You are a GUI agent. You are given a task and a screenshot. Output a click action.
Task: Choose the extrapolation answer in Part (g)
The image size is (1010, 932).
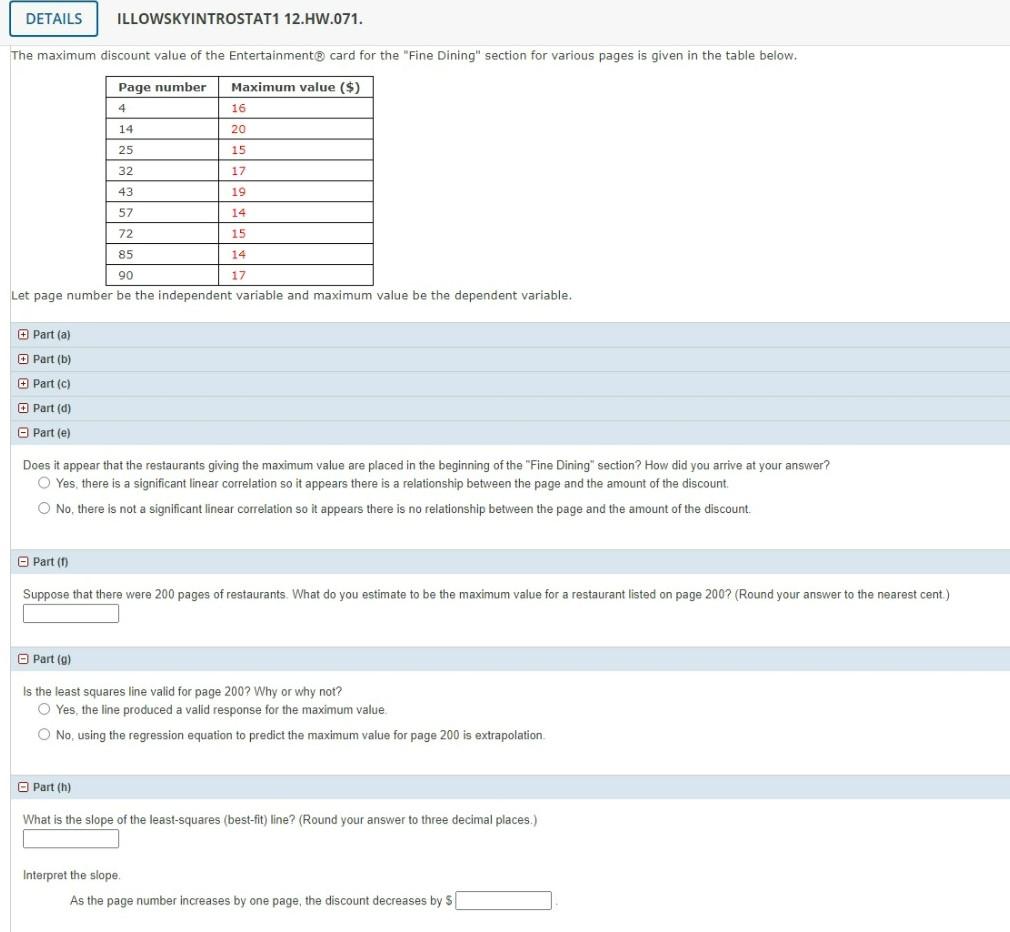(44, 735)
